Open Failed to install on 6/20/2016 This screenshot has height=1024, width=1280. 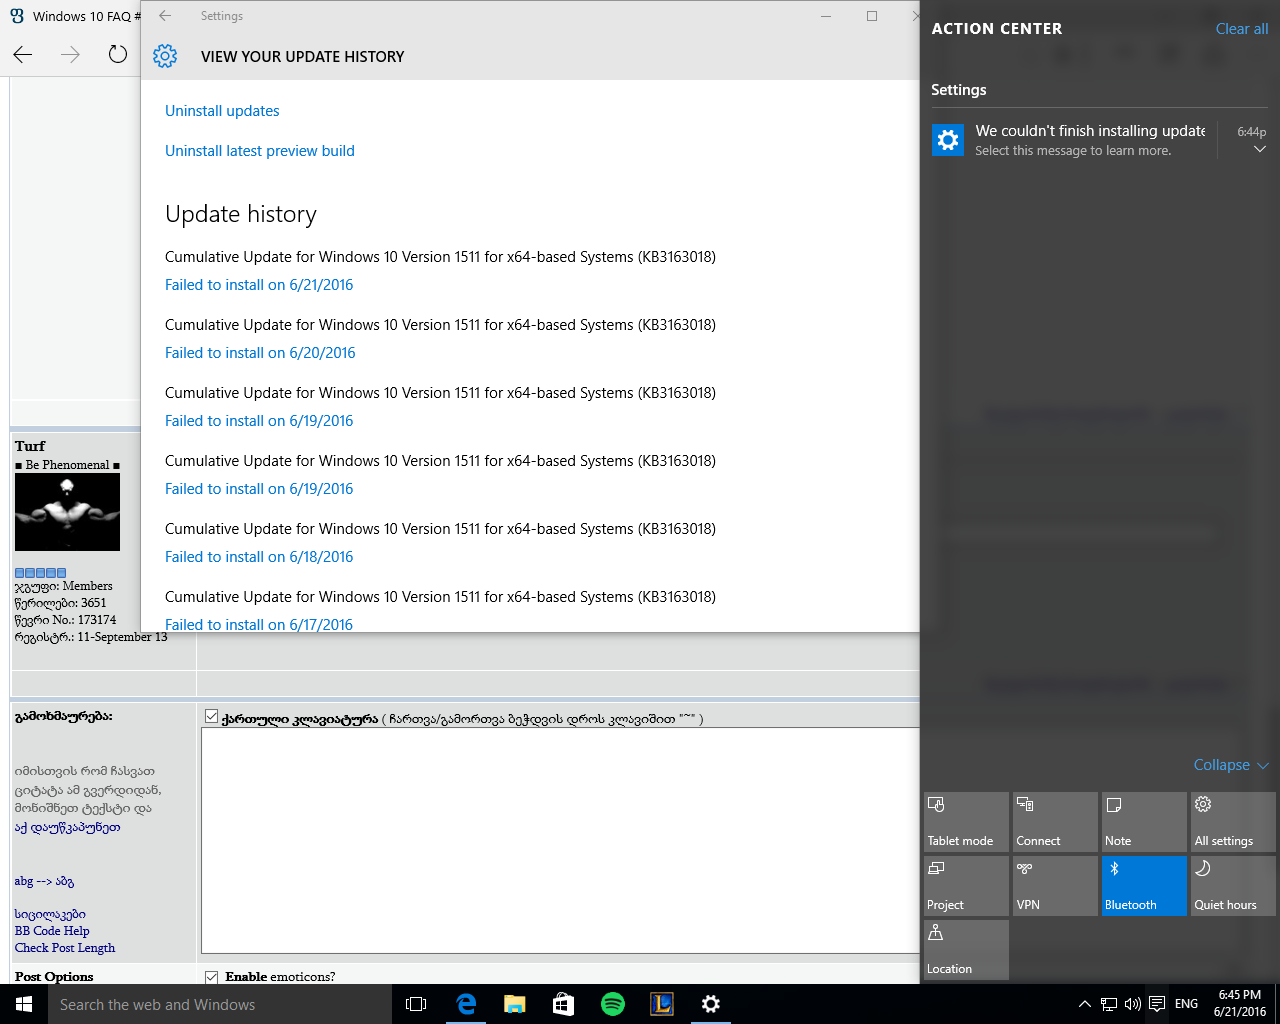click(260, 353)
